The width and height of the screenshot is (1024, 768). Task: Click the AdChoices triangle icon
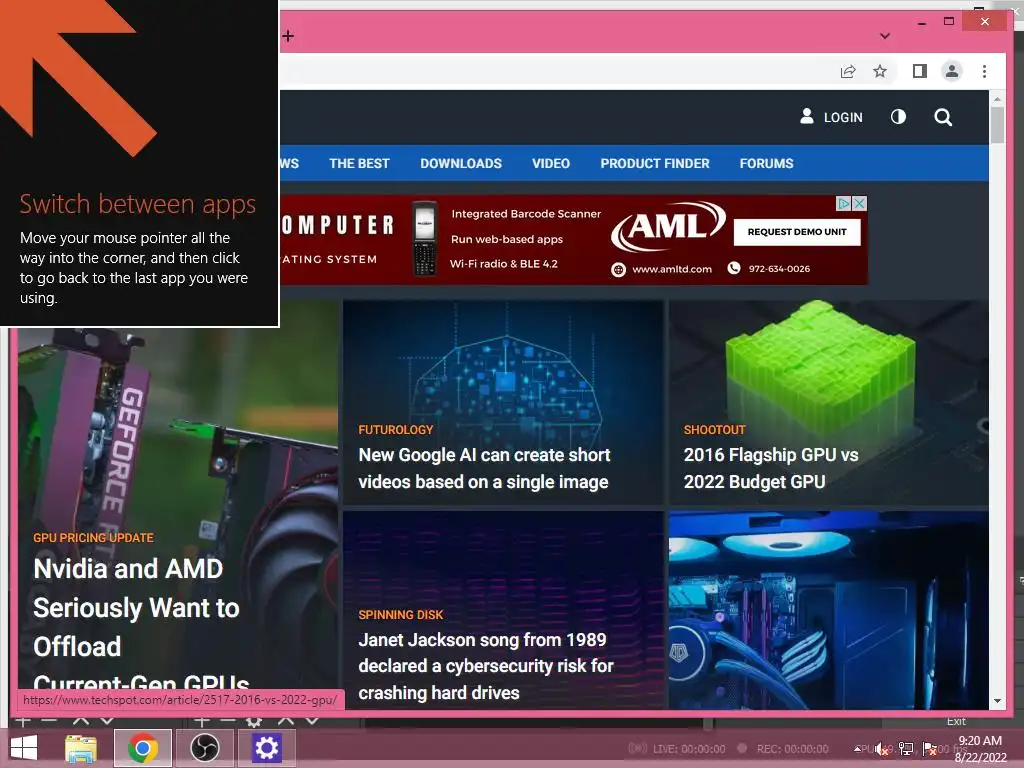[844, 204]
